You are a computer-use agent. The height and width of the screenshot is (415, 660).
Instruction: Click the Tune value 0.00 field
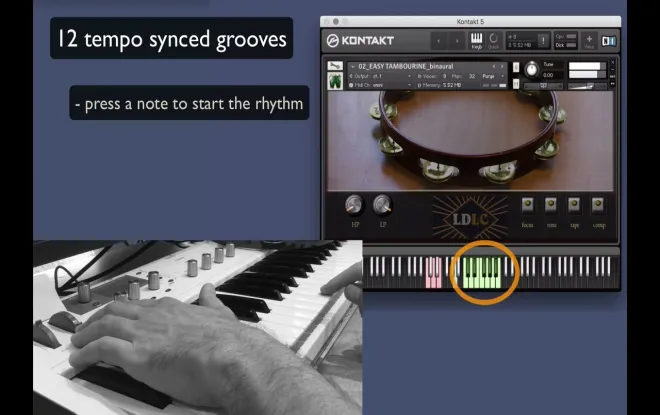[552, 75]
